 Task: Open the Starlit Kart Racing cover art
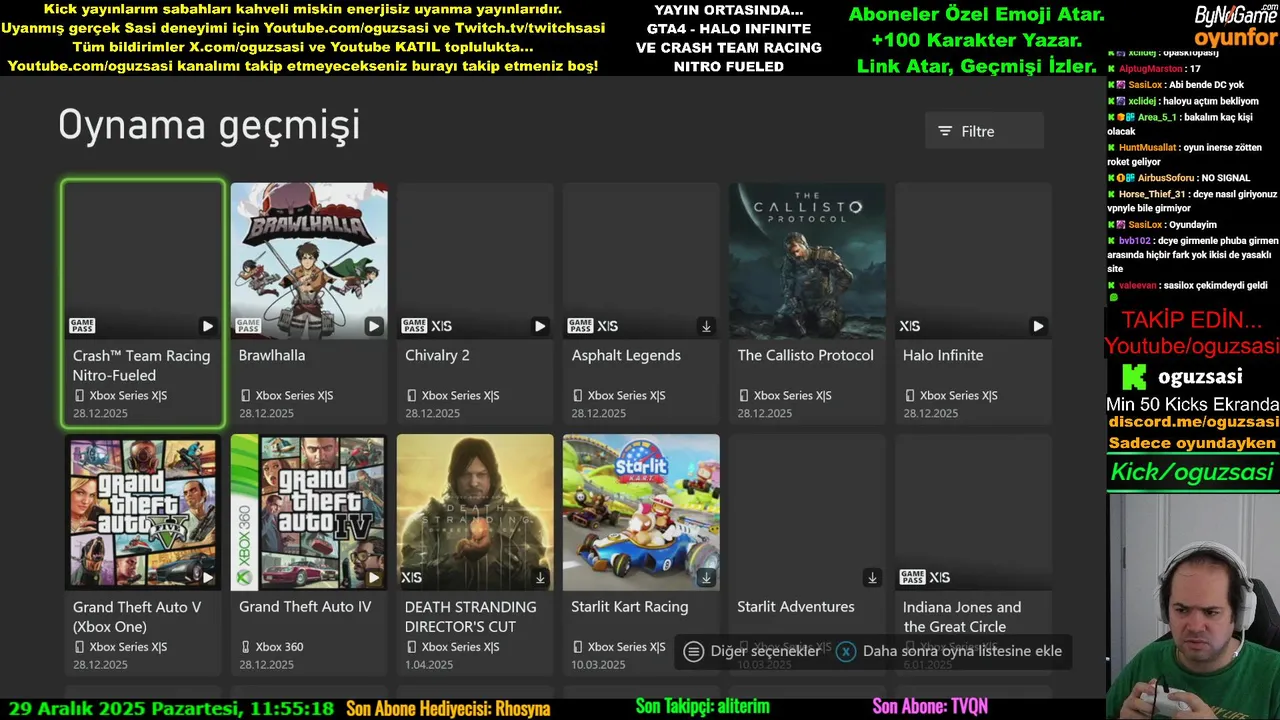pyautogui.click(x=641, y=512)
